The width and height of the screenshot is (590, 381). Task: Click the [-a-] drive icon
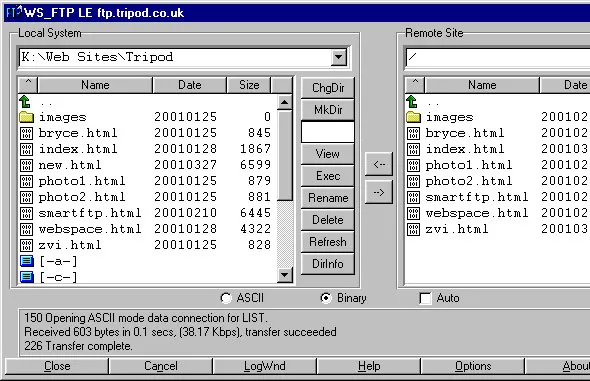coord(26,261)
